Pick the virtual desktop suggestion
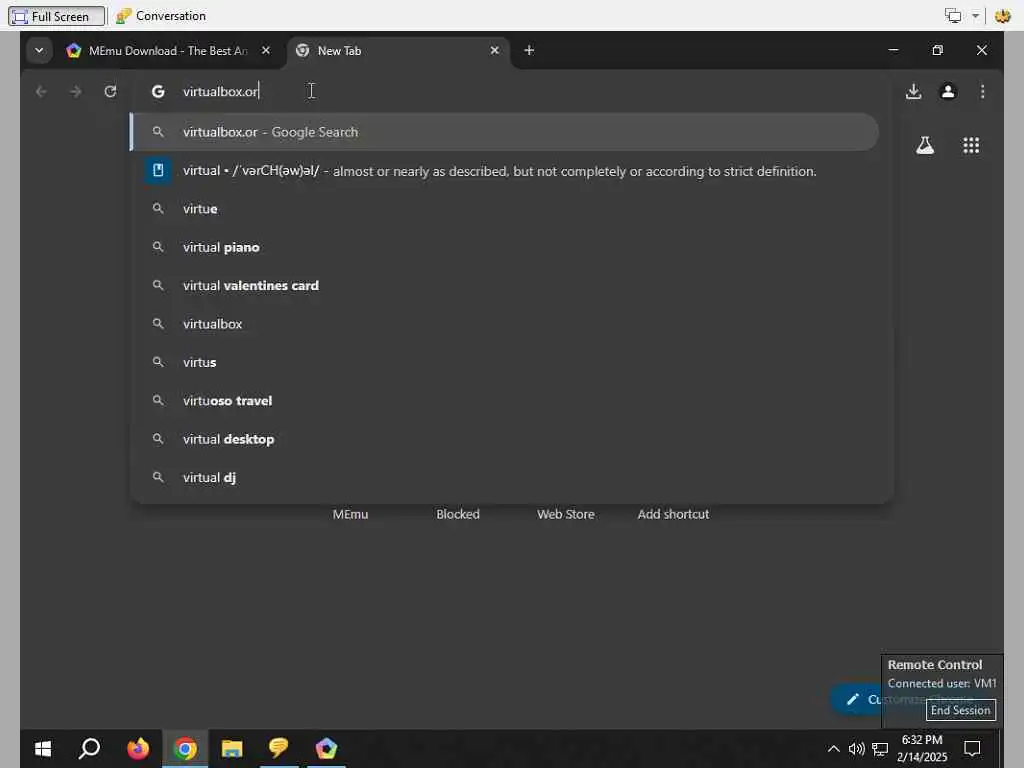Viewport: 1024px width, 768px height. coord(504,440)
